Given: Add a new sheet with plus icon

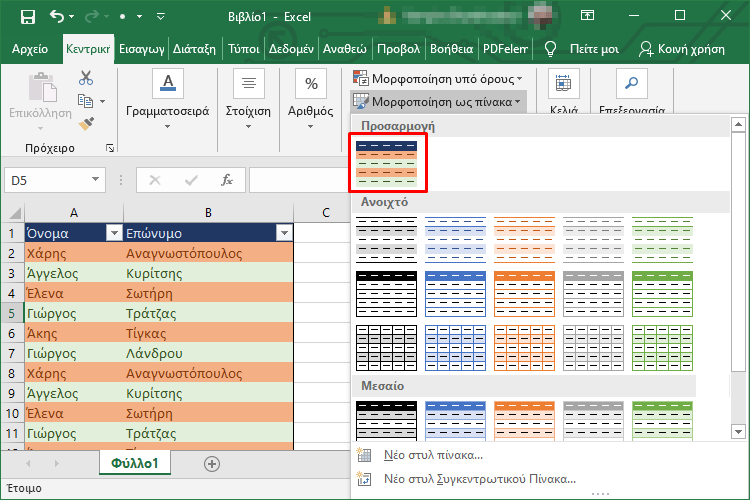Looking at the screenshot, I should click(x=212, y=464).
